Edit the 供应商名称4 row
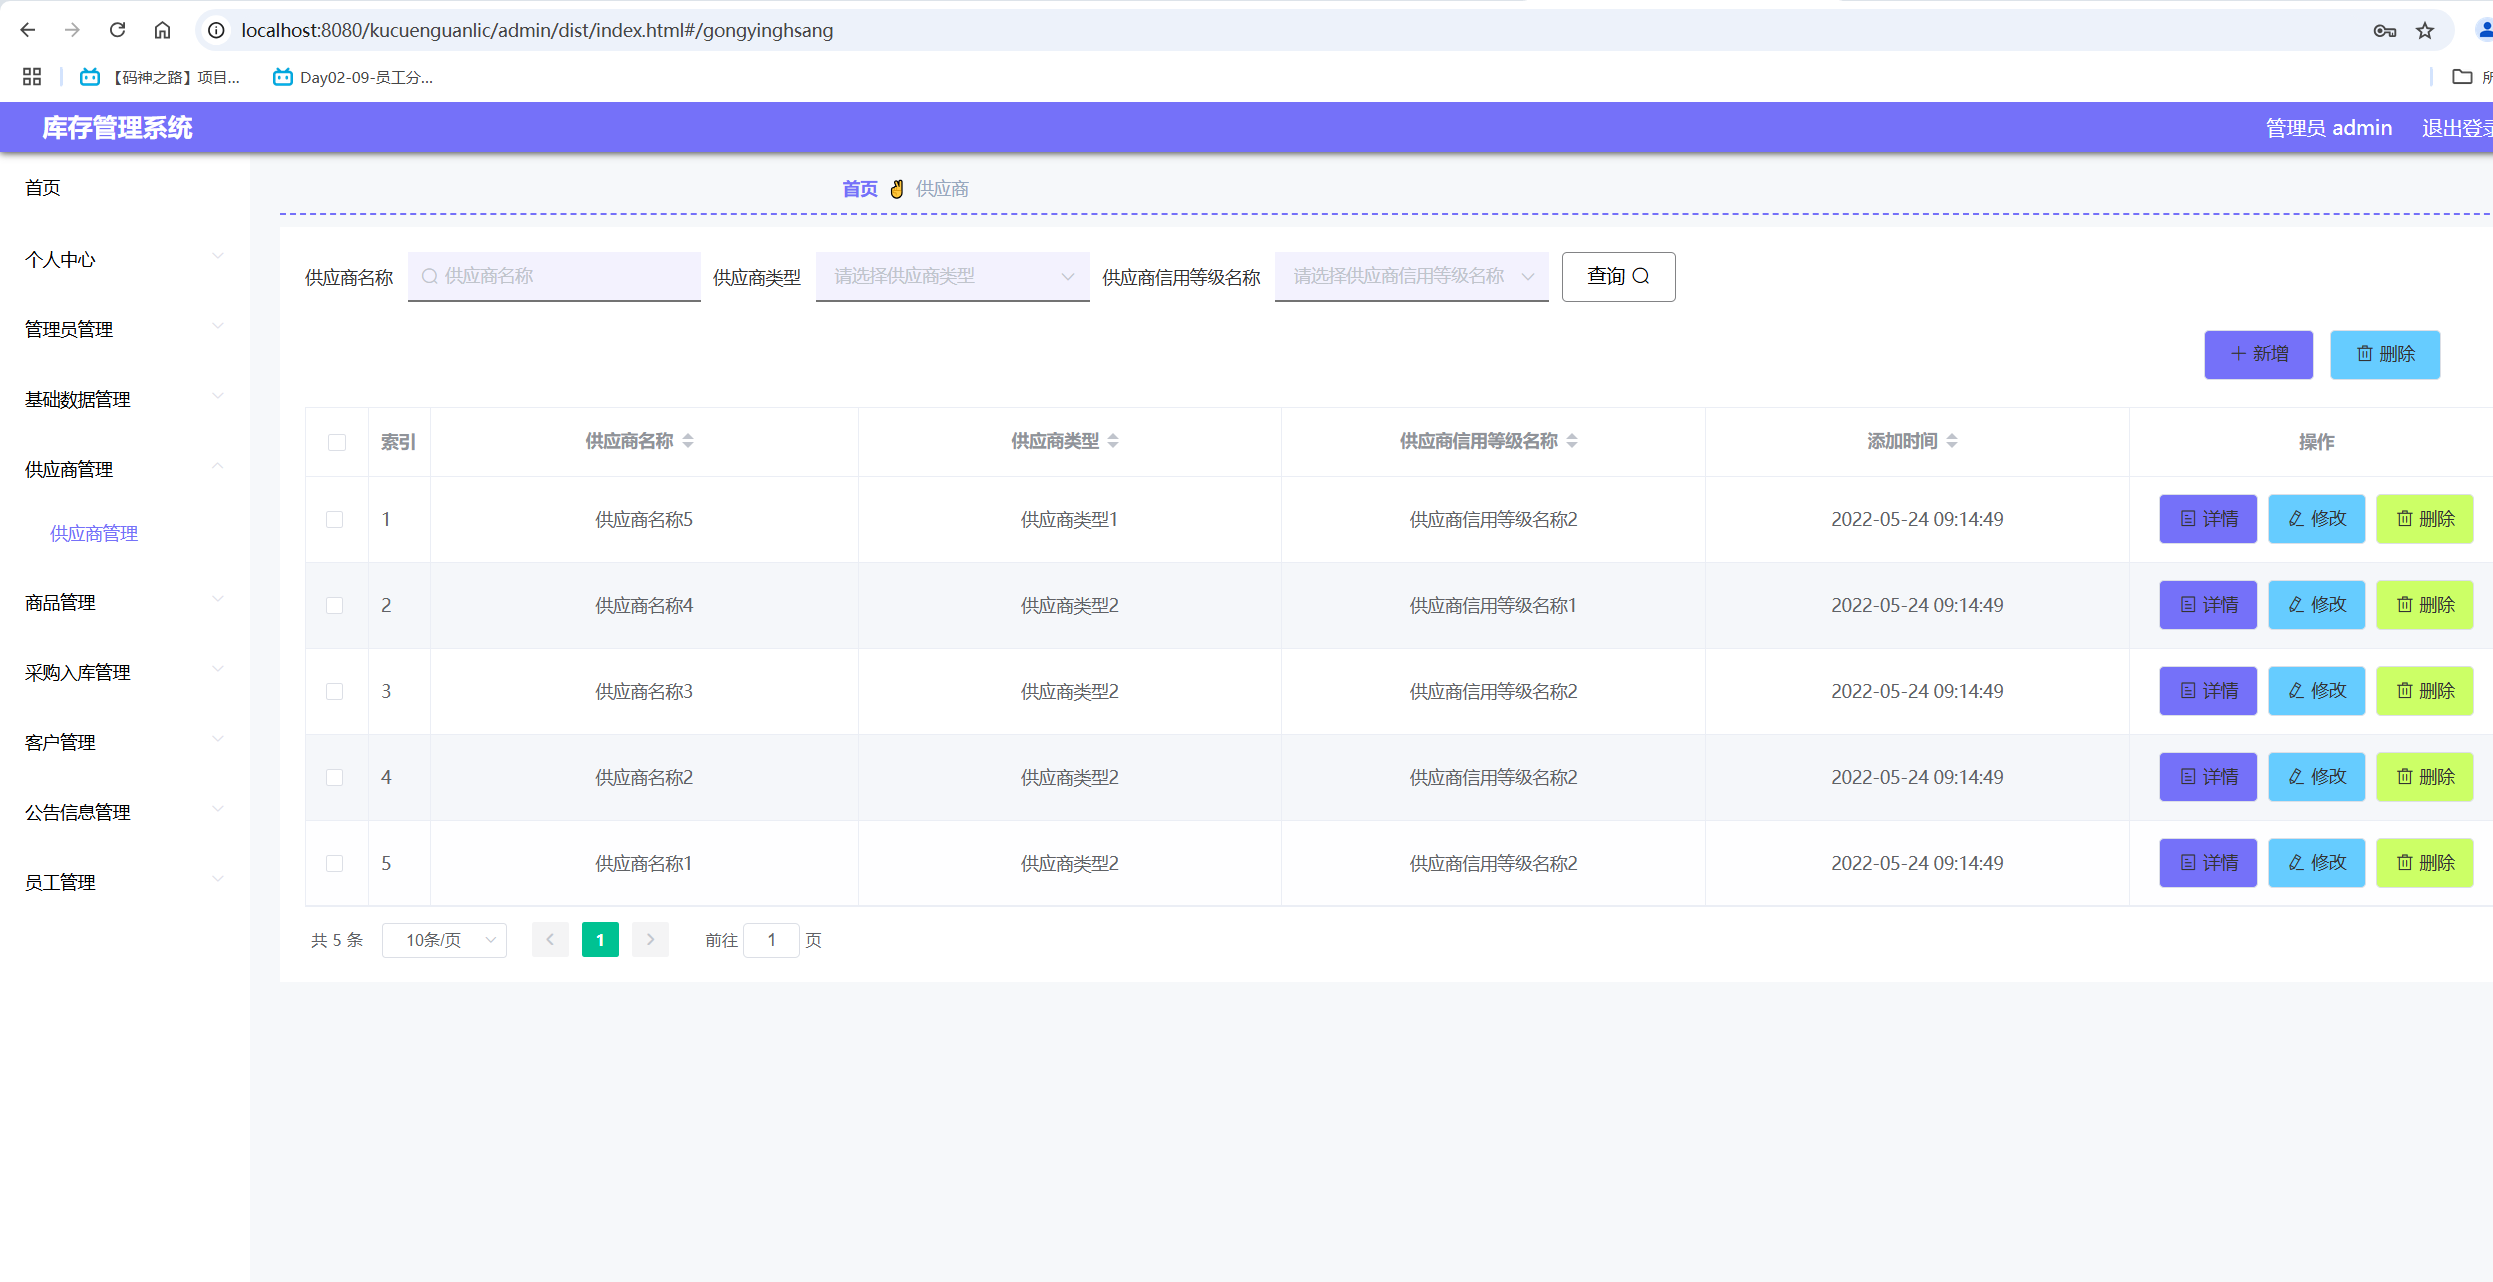The height and width of the screenshot is (1282, 2493). 2316,605
